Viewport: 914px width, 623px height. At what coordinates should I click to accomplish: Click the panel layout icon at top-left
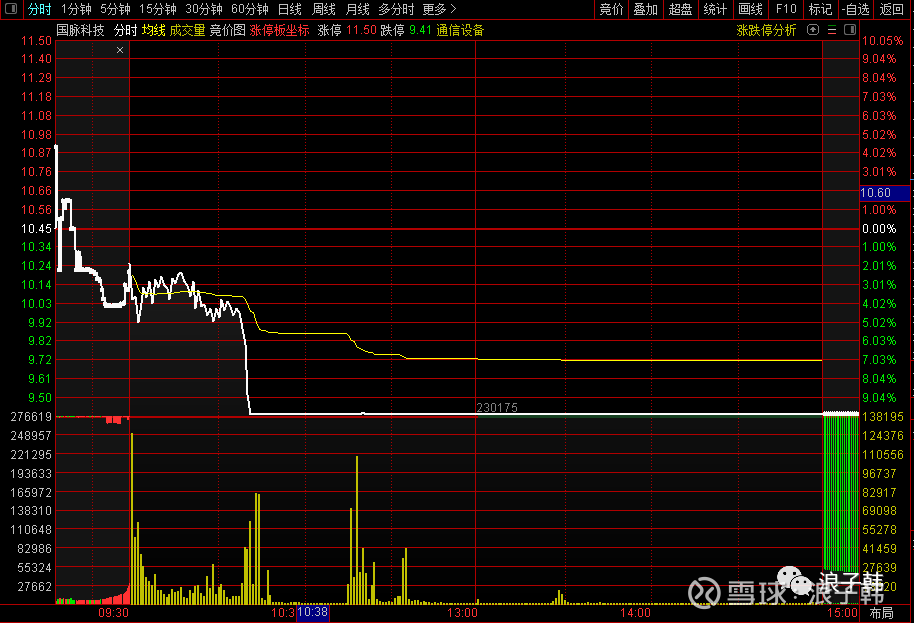coord(10,9)
